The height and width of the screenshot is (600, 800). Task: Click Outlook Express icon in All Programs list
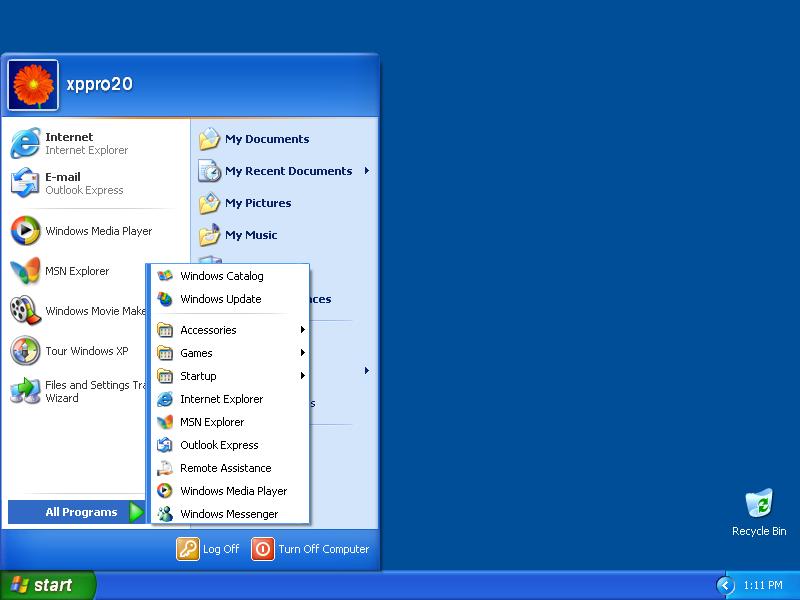click(x=165, y=445)
